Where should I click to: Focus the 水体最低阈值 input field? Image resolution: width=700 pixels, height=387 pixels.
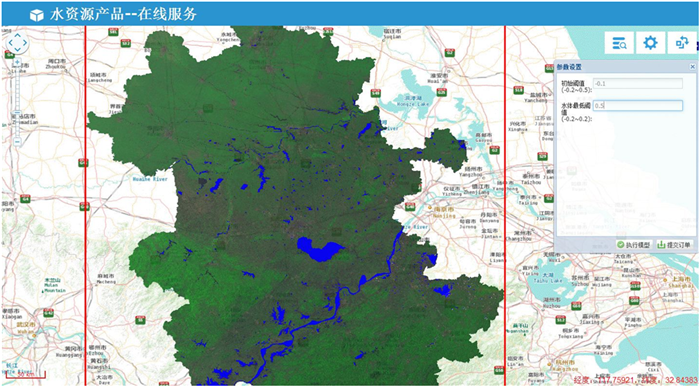pyautogui.click(x=638, y=105)
